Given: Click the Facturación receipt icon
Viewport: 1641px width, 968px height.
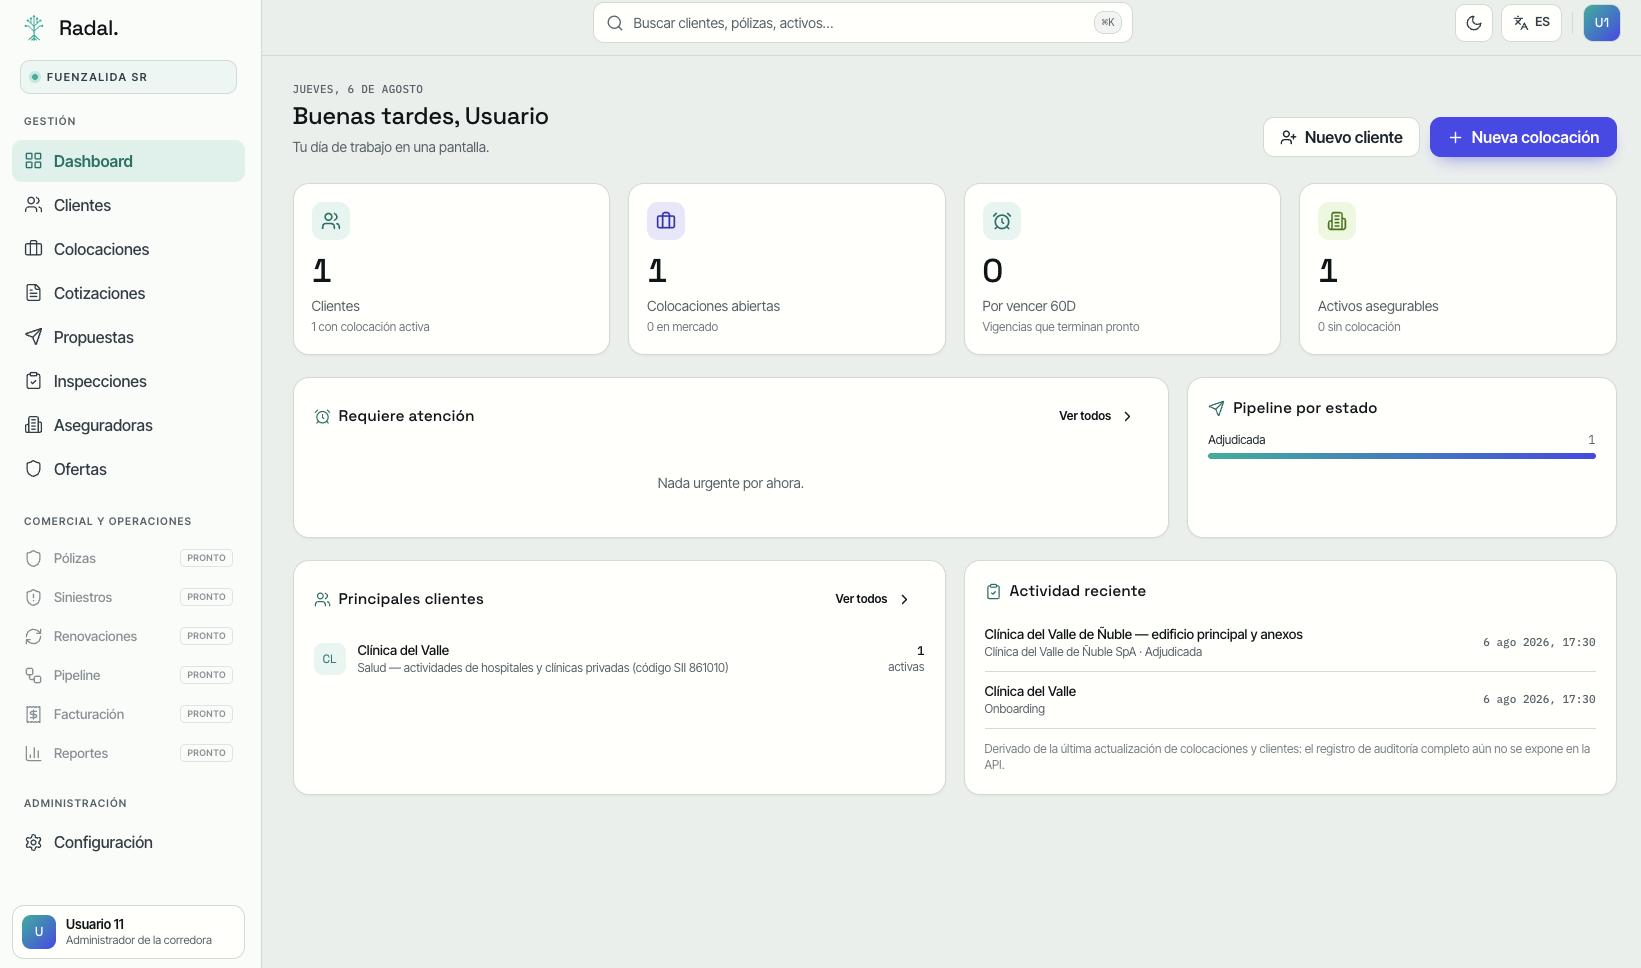Looking at the screenshot, I should tap(34, 714).
